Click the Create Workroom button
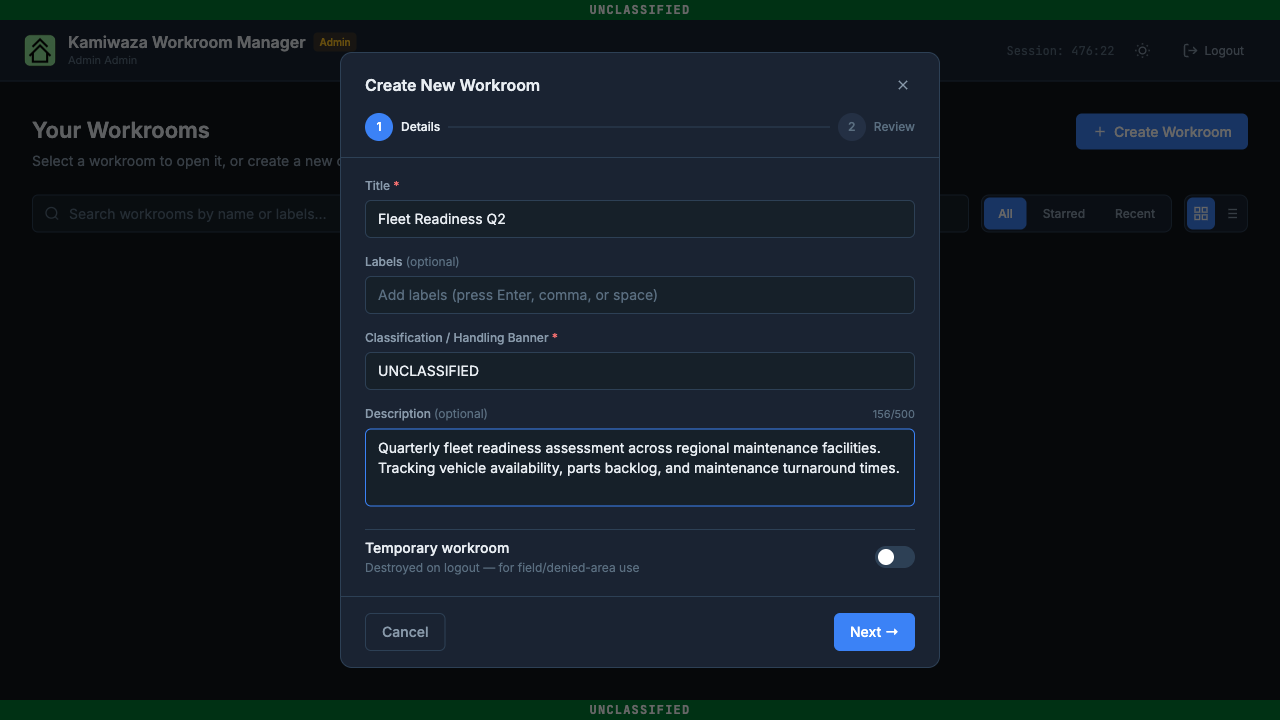1280x720 pixels. [1162, 131]
